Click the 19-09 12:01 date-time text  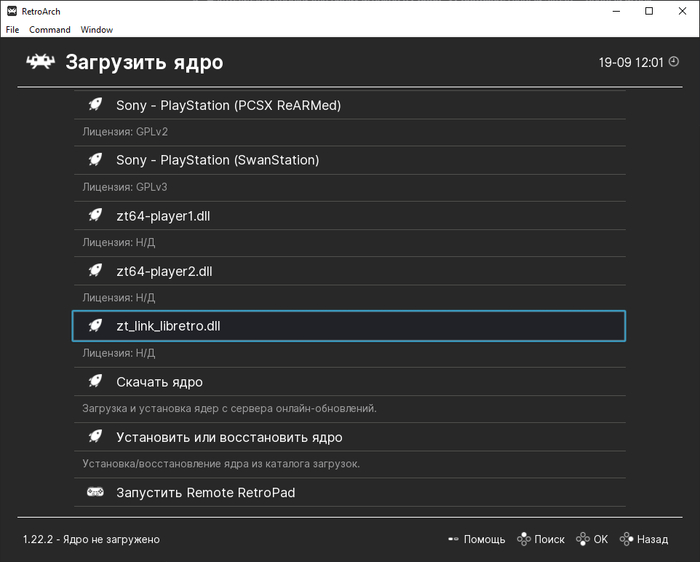[x=631, y=62]
